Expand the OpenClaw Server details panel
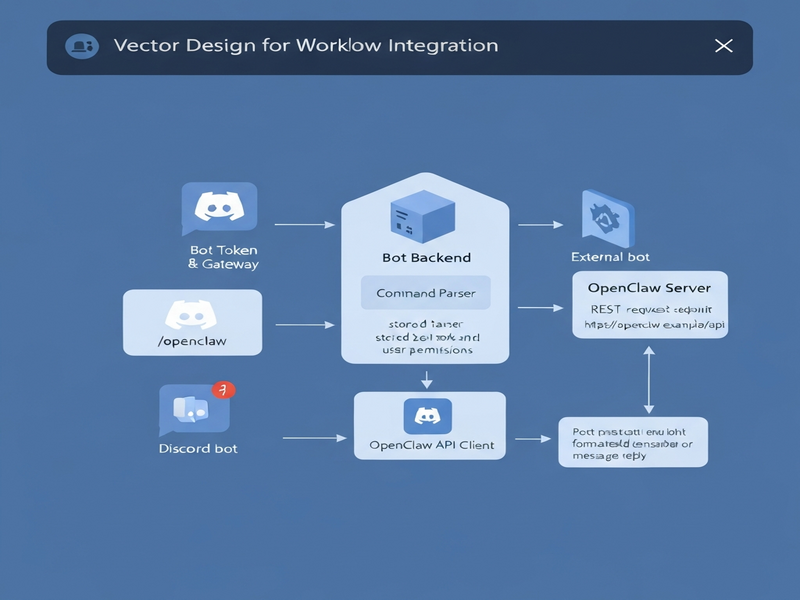The image size is (800, 600). 651,303
